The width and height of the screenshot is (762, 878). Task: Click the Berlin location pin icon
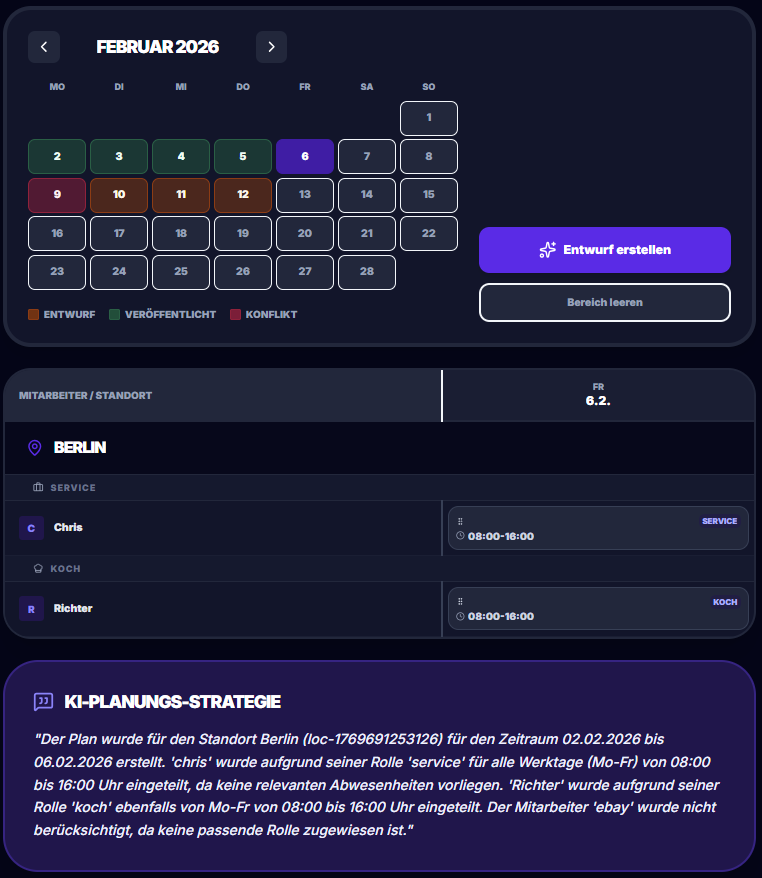tap(35, 448)
